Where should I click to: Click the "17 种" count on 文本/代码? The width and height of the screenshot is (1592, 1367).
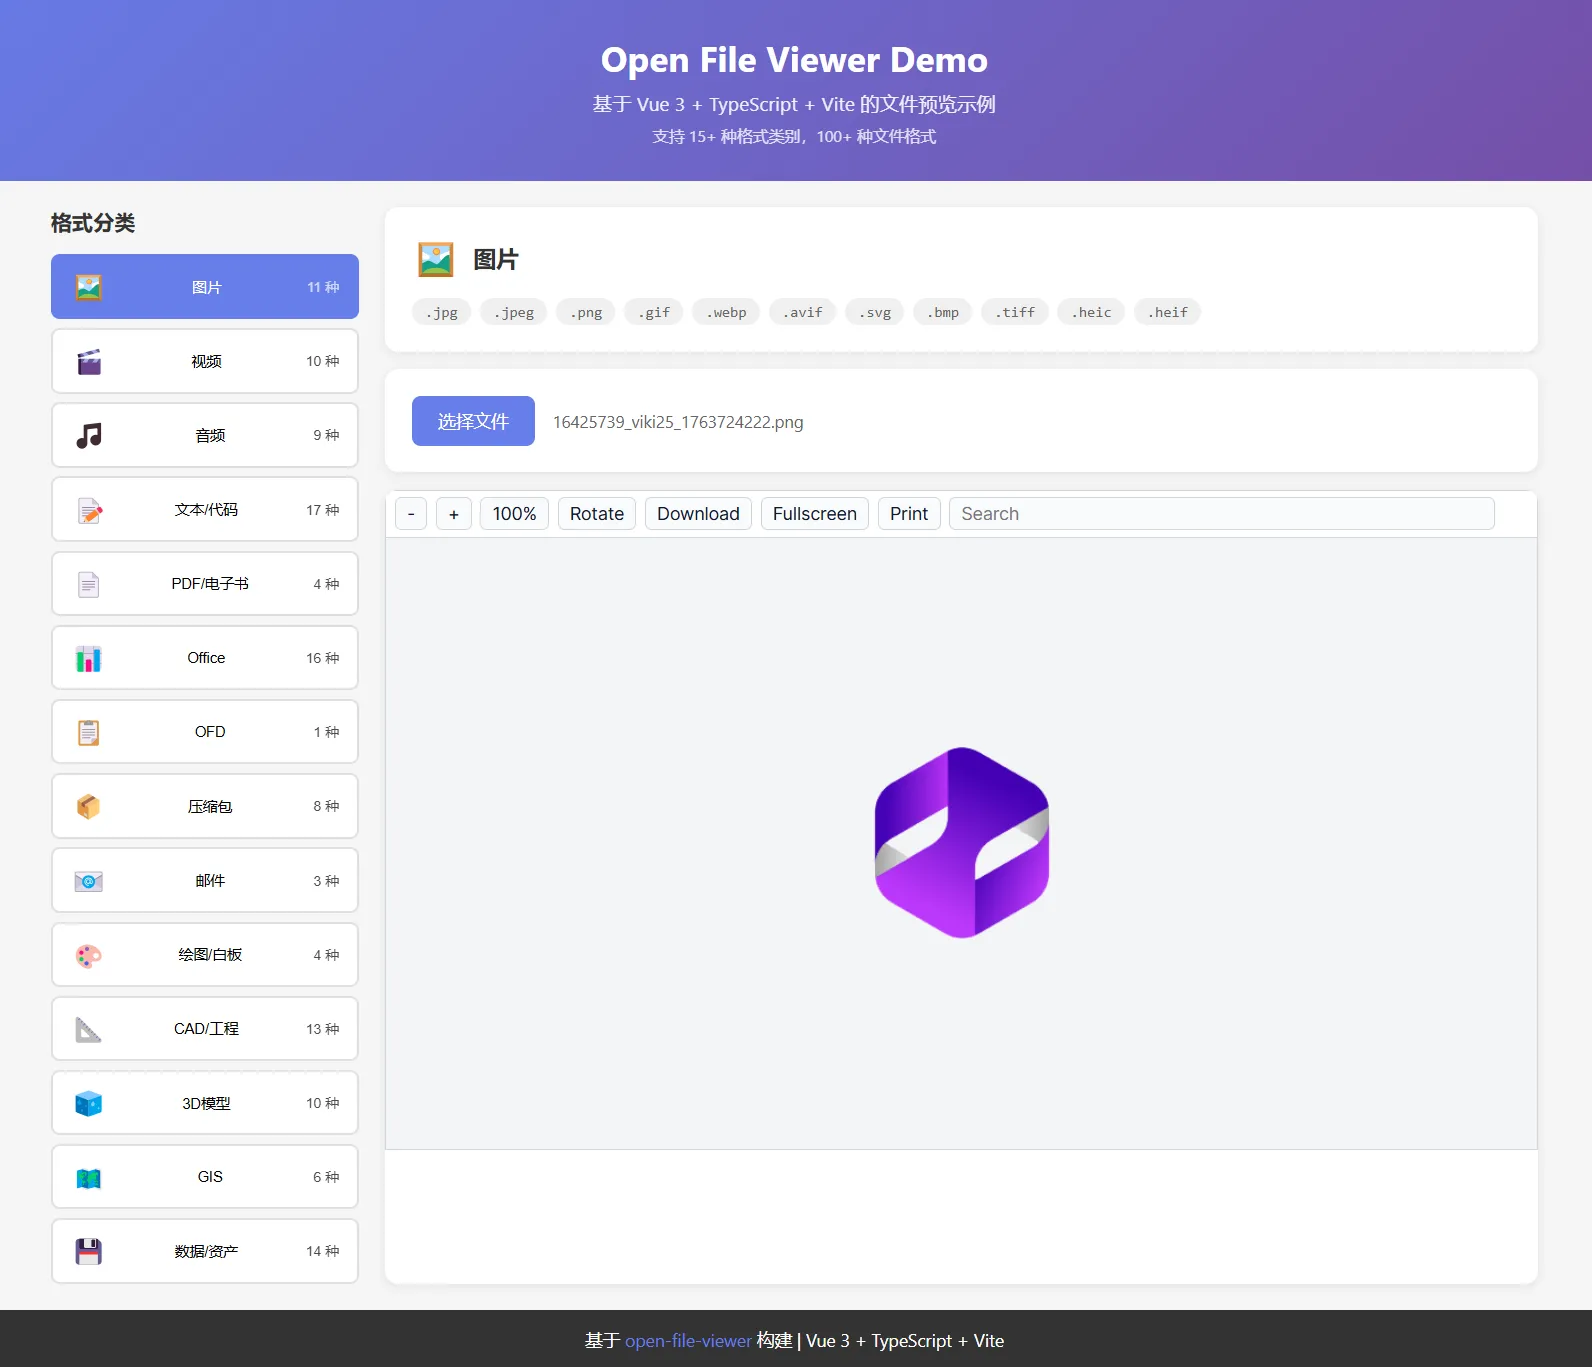[x=323, y=510]
